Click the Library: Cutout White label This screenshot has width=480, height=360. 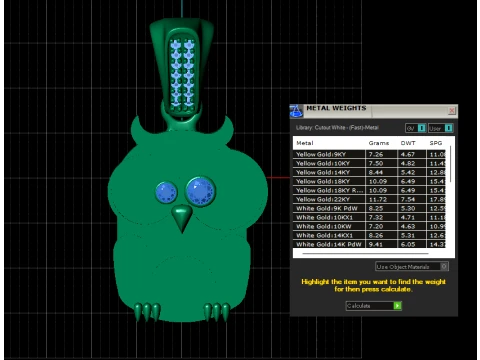click(337, 128)
